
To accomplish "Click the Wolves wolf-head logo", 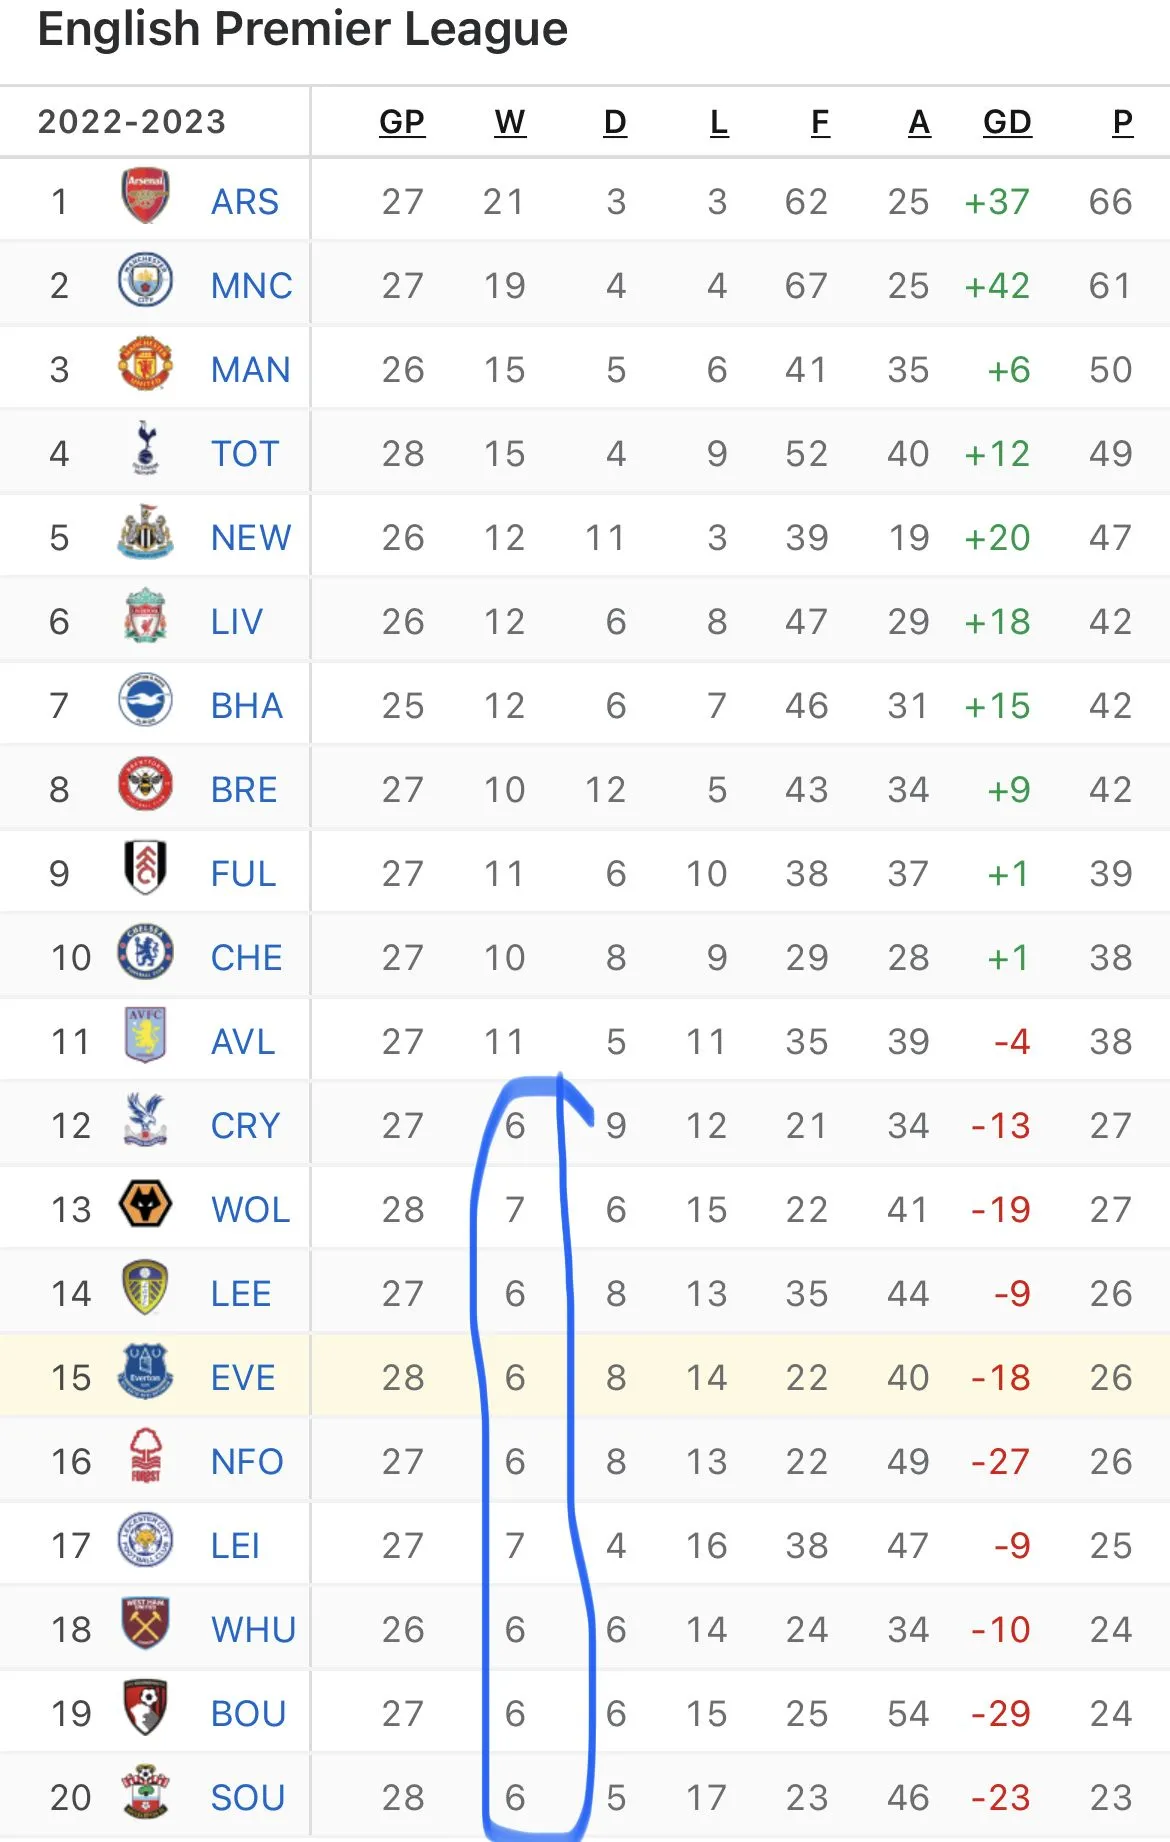I will 145,1205.
